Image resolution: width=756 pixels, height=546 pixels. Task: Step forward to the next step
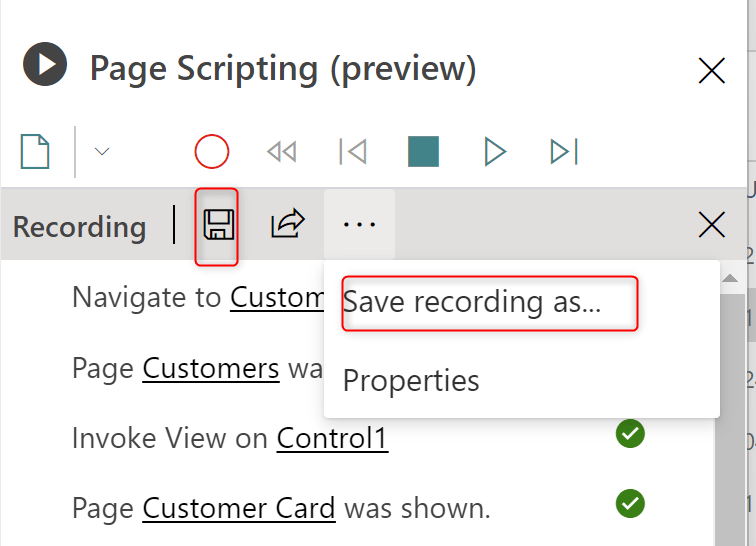click(564, 152)
